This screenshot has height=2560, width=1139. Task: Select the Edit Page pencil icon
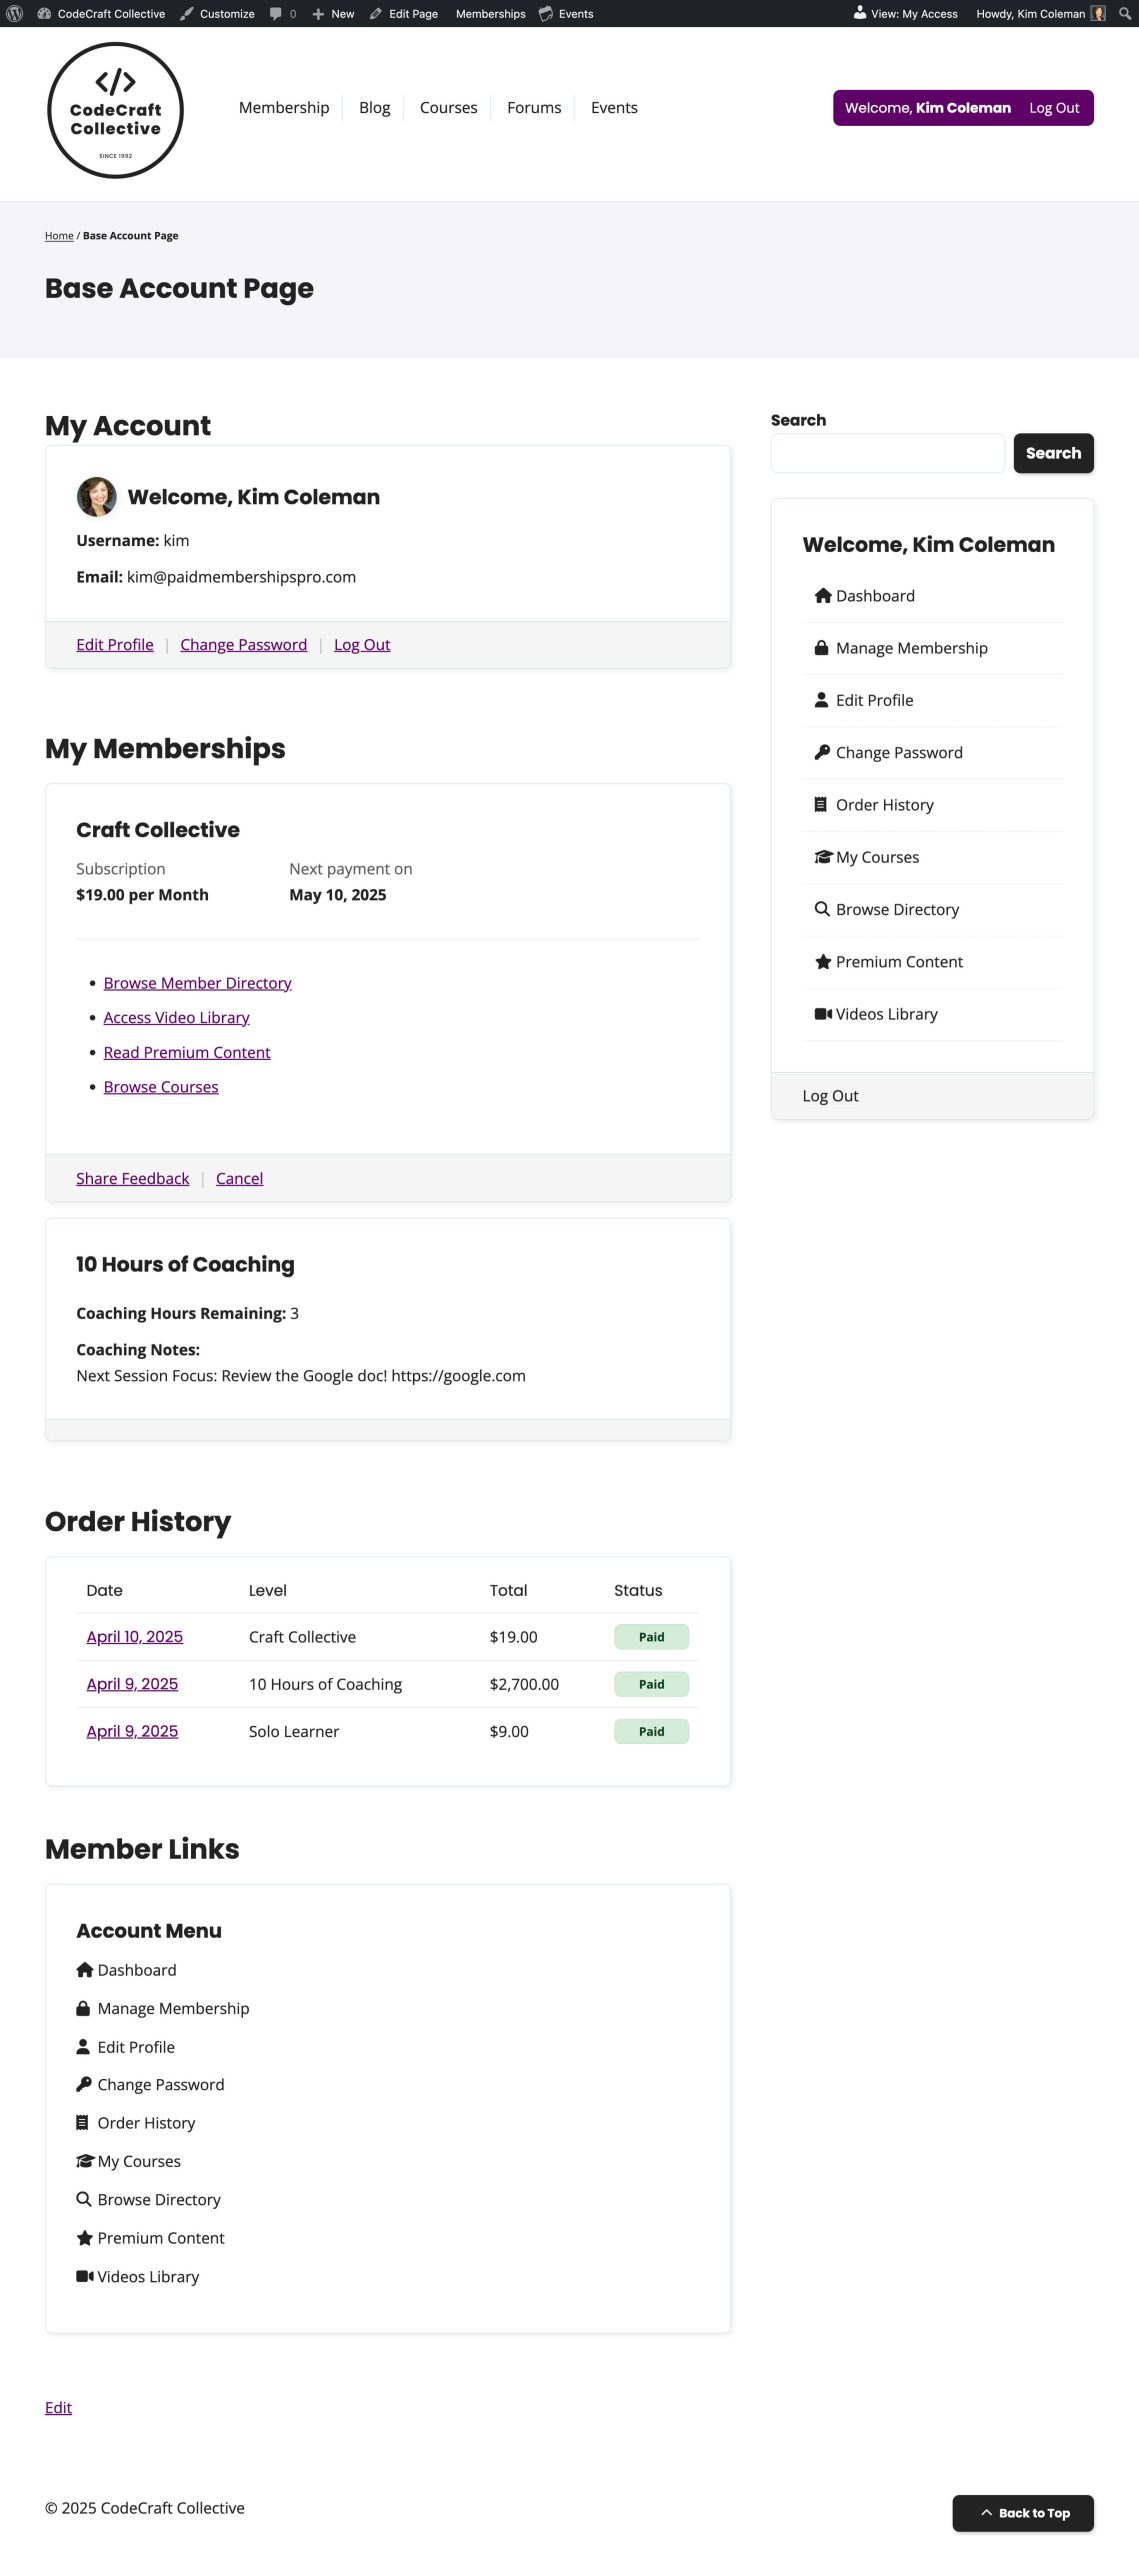click(375, 13)
